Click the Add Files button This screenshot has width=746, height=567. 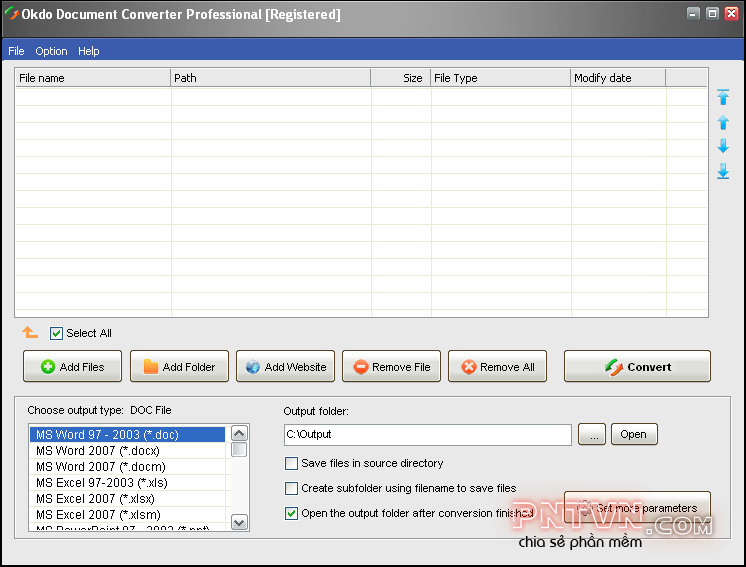pyautogui.click(x=72, y=366)
